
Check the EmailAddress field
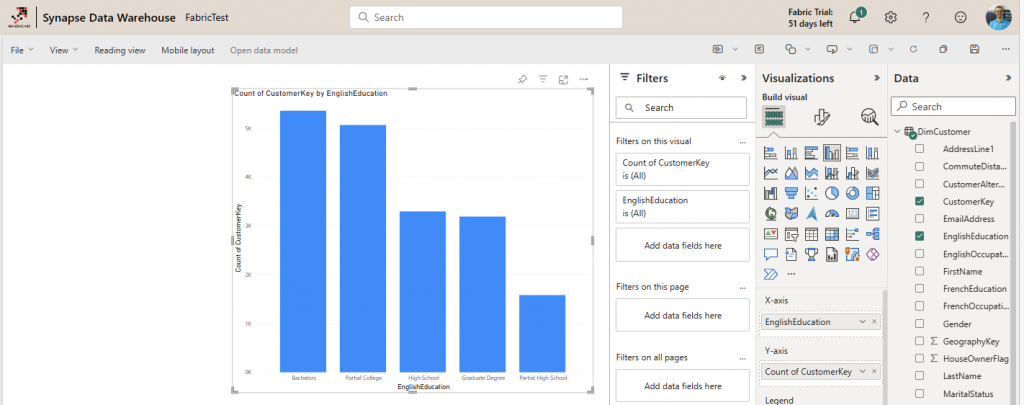pyautogui.click(x=919, y=218)
